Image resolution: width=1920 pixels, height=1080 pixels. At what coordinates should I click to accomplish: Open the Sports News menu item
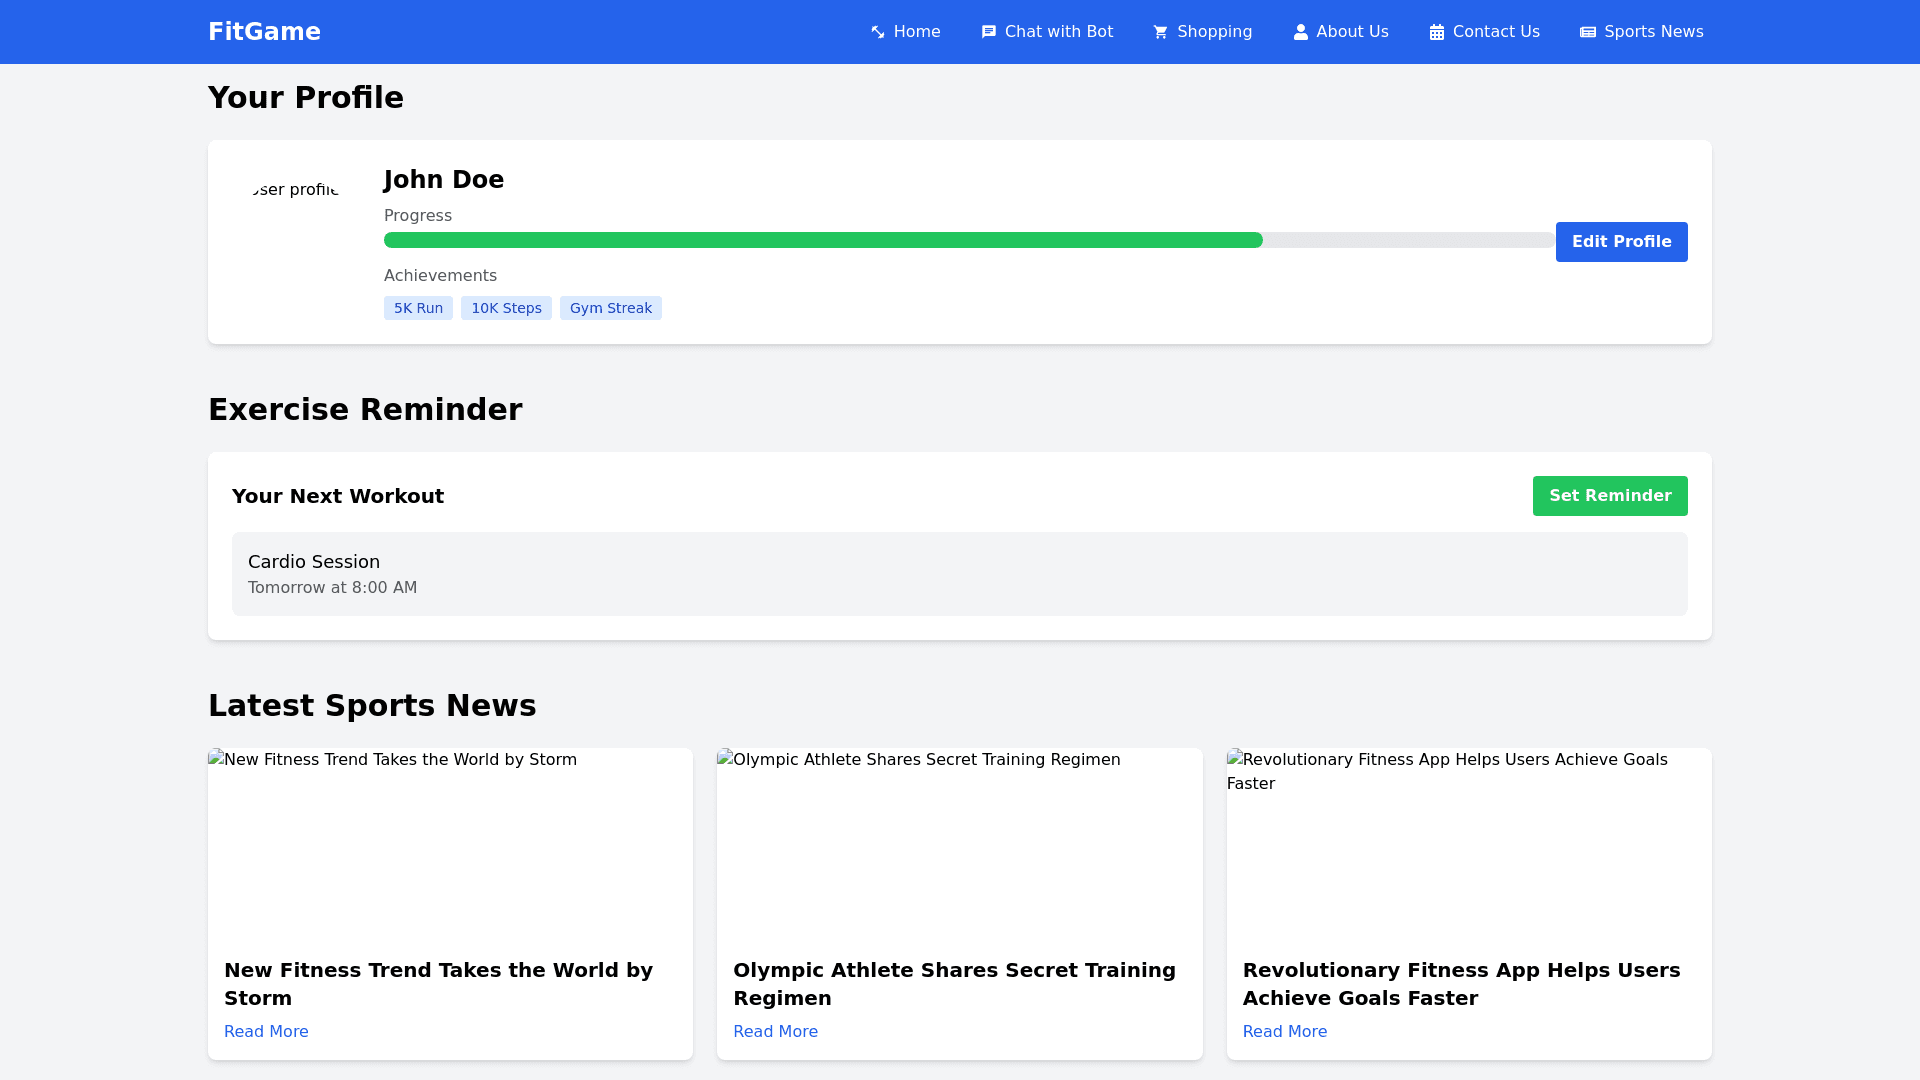pos(1652,32)
